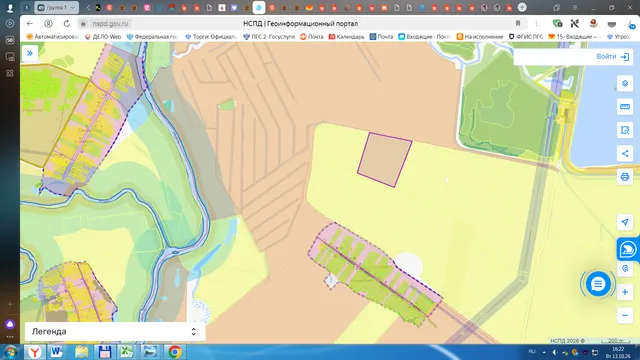Zoom out the map with minus
This screenshot has height=360, width=640.
(x=624, y=316)
